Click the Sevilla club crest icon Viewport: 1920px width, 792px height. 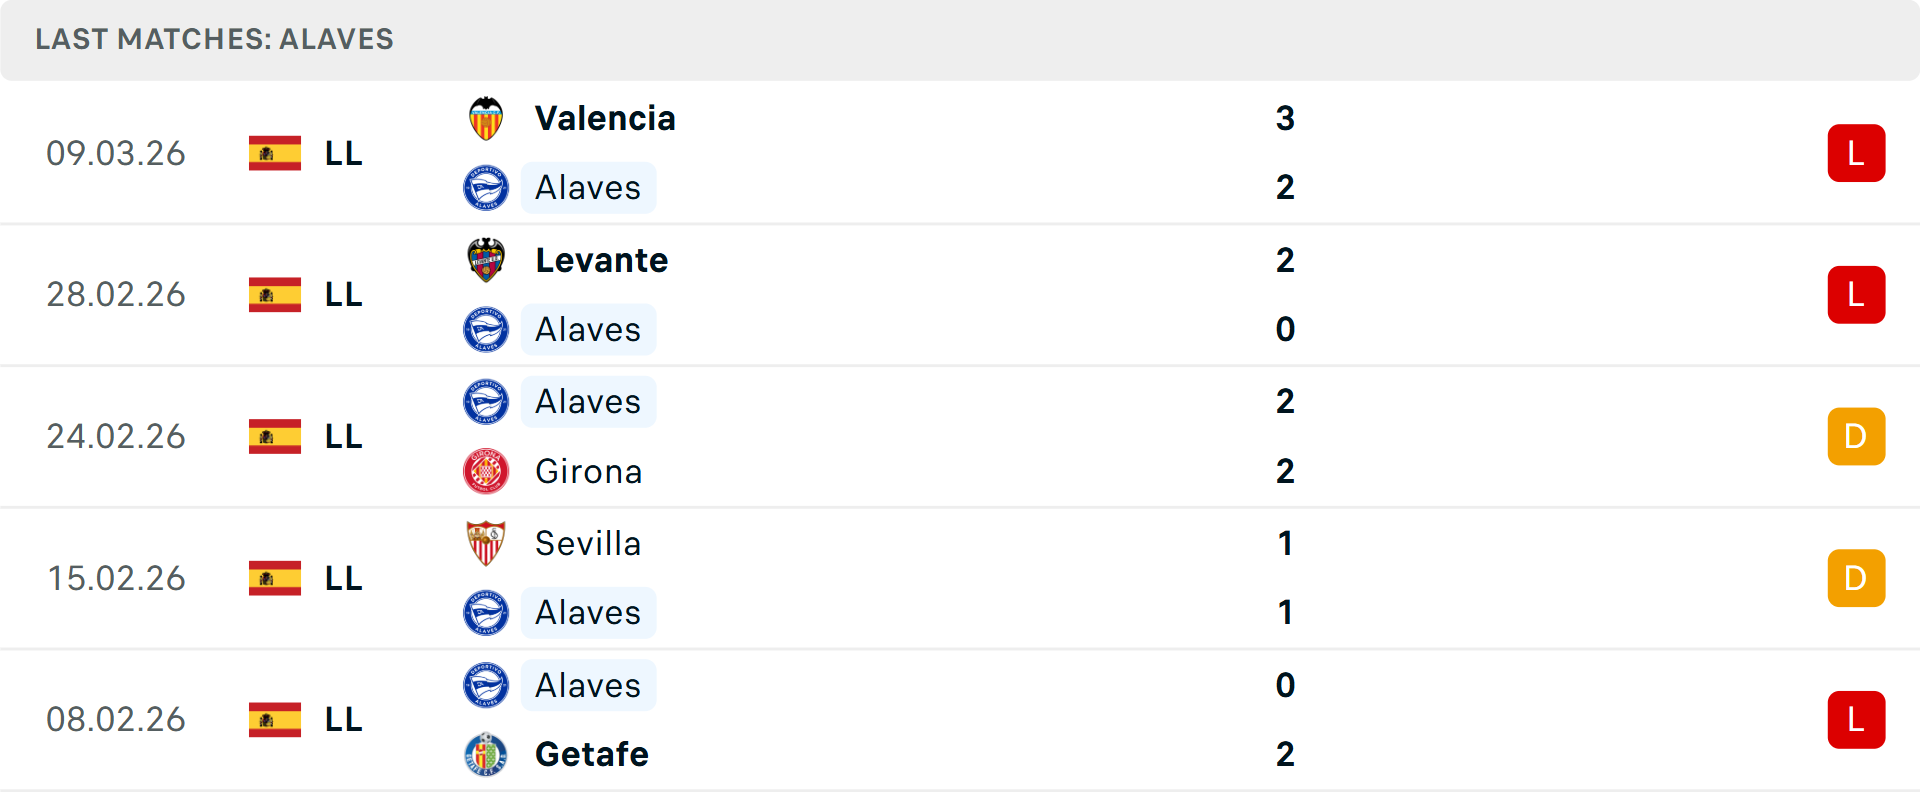(x=486, y=543)
